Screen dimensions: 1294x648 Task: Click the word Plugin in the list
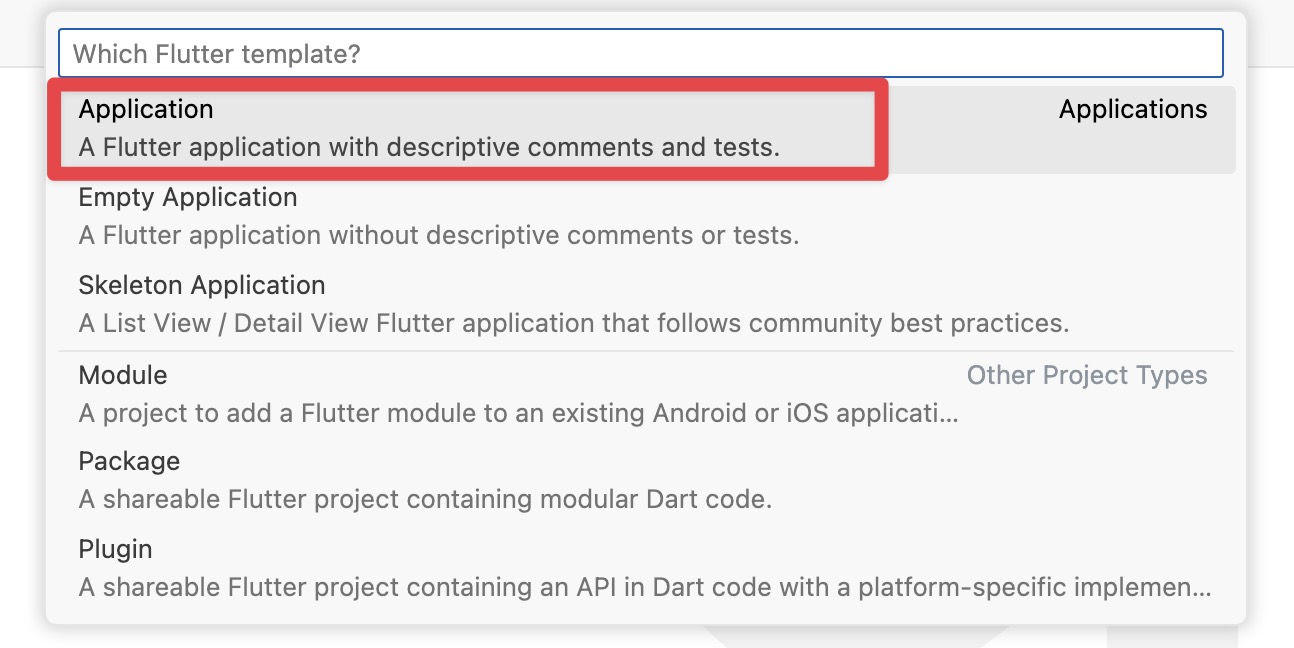click(x=115, y=548)
